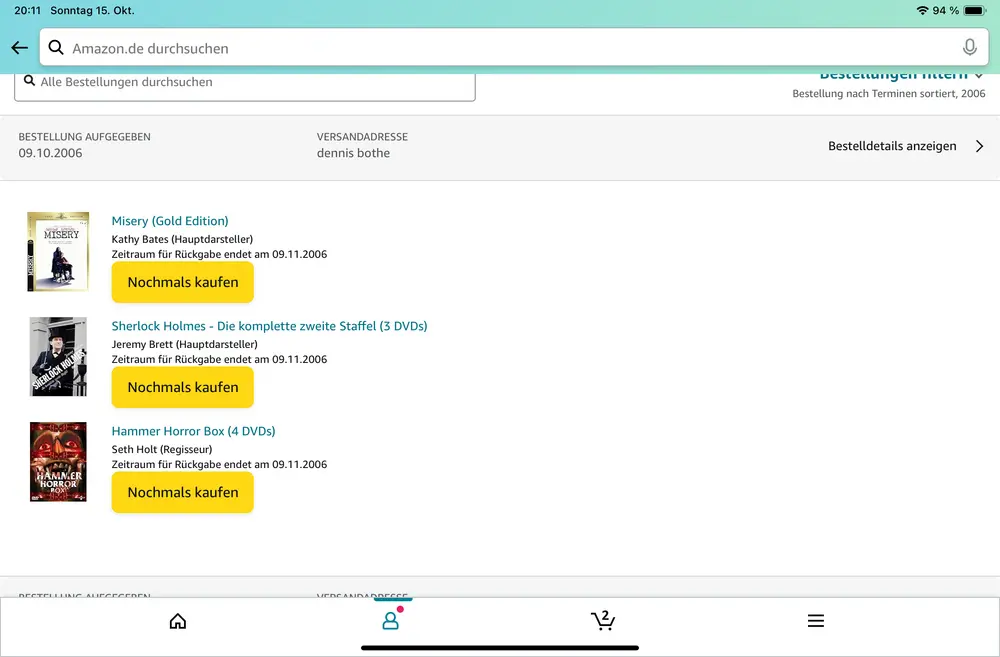Tap 'Bestellung nach Terminen sortiert, 2006' text
Image resolution: width=1000 pixels, height=657 pixels.
pos(889,94)
